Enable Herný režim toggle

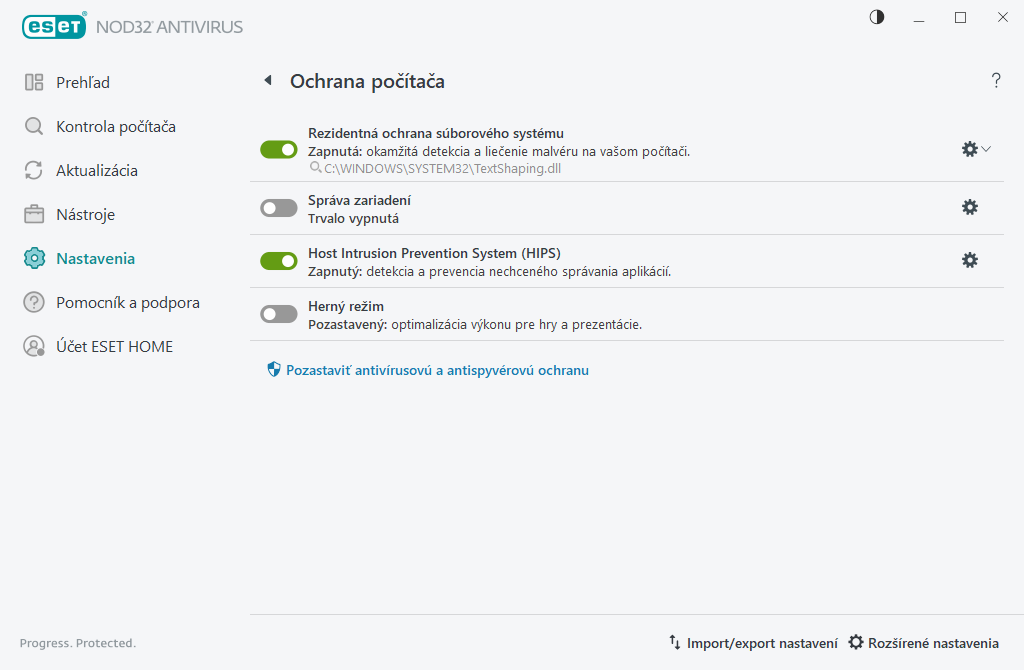click(x=279, y=314)
